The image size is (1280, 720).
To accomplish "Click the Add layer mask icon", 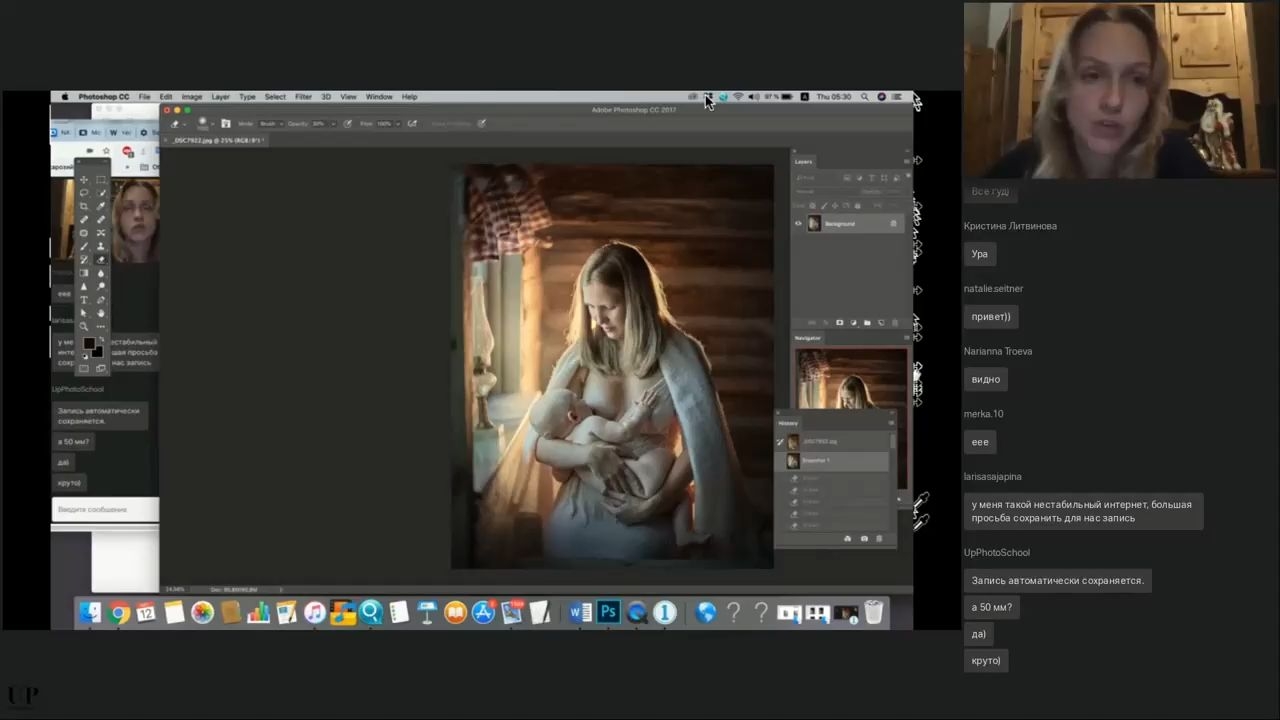I will pos(839,323).
